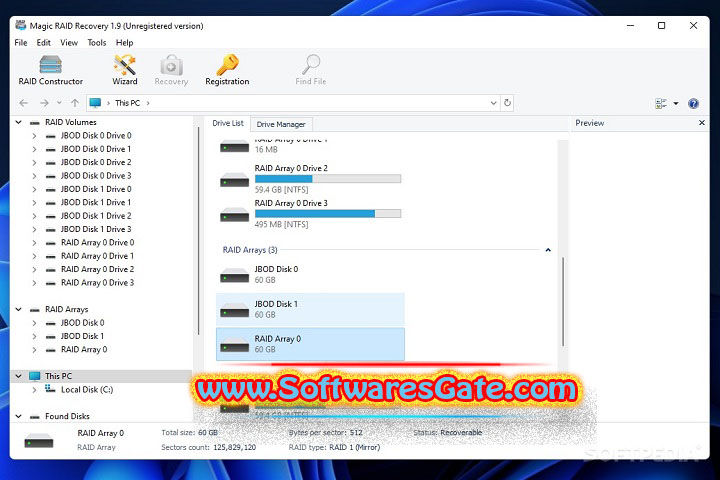Go up one folder level
Image resolution: width=720 pixels, height=480 pixels.
click(75, 103)
